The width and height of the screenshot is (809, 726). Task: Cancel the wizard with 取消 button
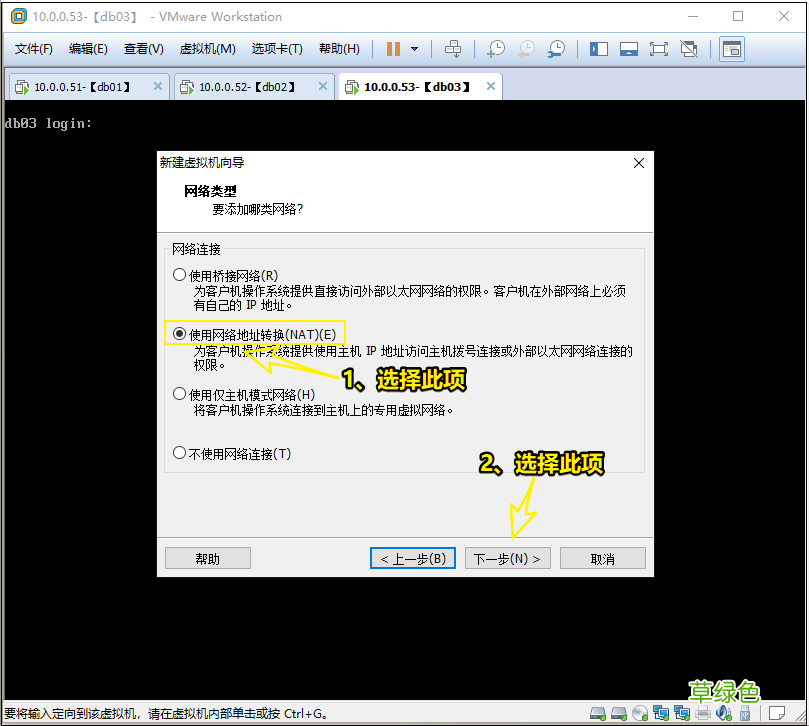coord(603,558)
